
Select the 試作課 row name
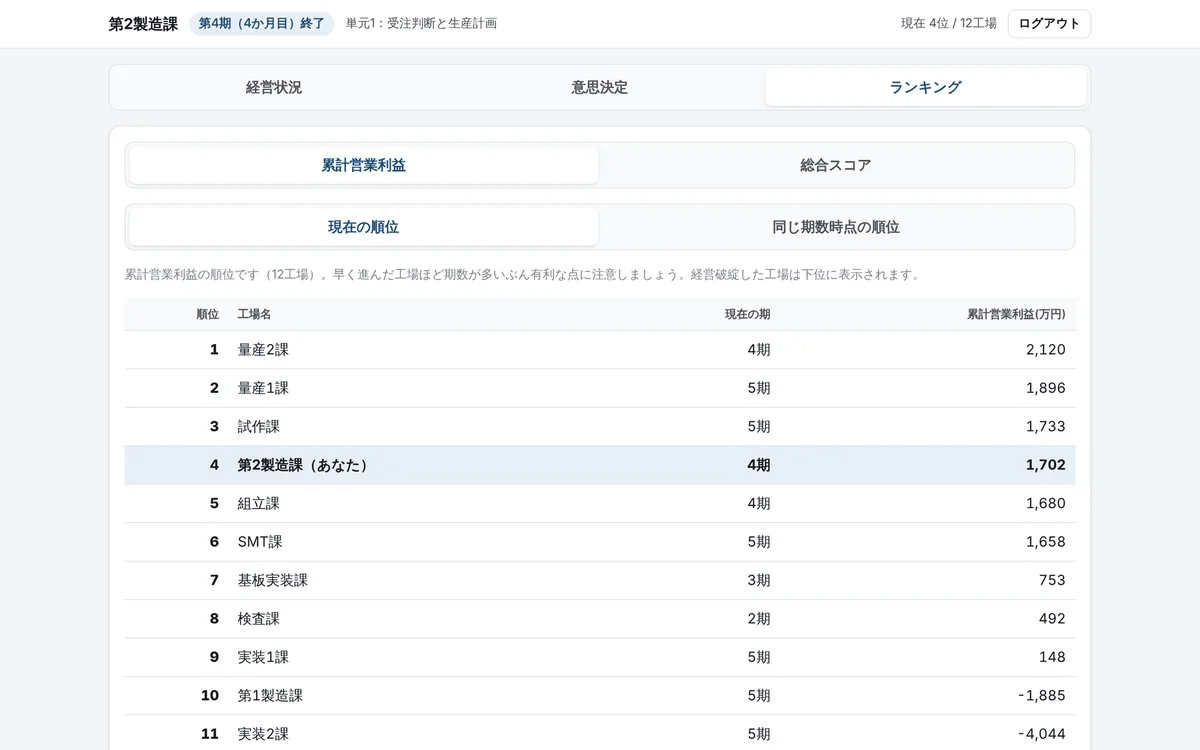[259, 427]
